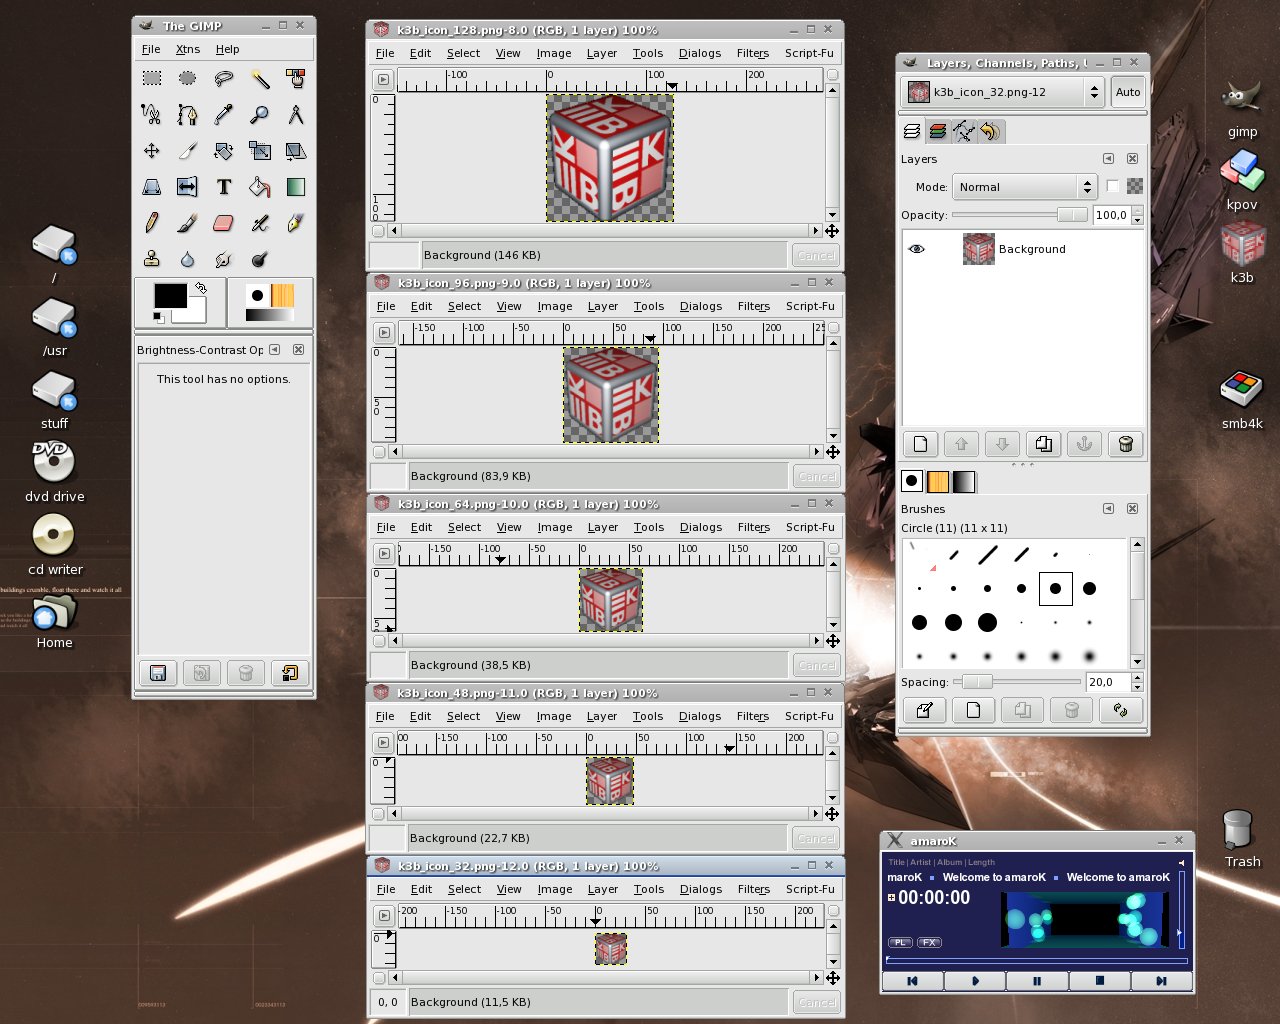1280x1024 pixels.
Task: Click the play button in amaroK
Action: click(975, 981)
